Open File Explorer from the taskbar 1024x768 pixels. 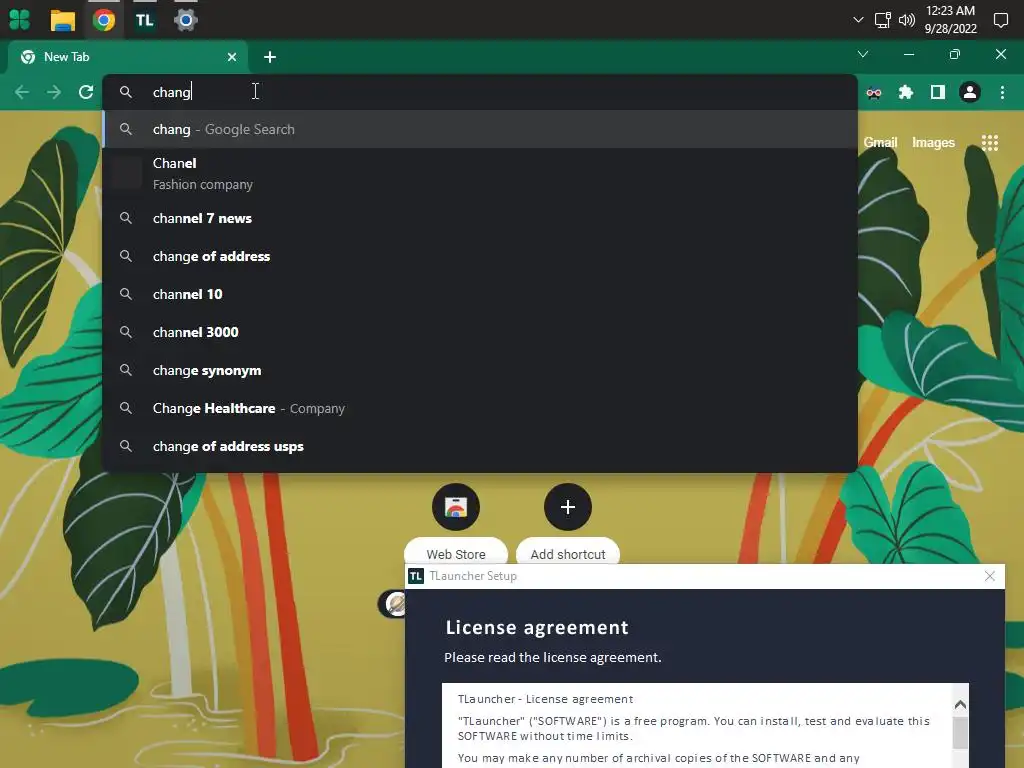tap(63, 20)
